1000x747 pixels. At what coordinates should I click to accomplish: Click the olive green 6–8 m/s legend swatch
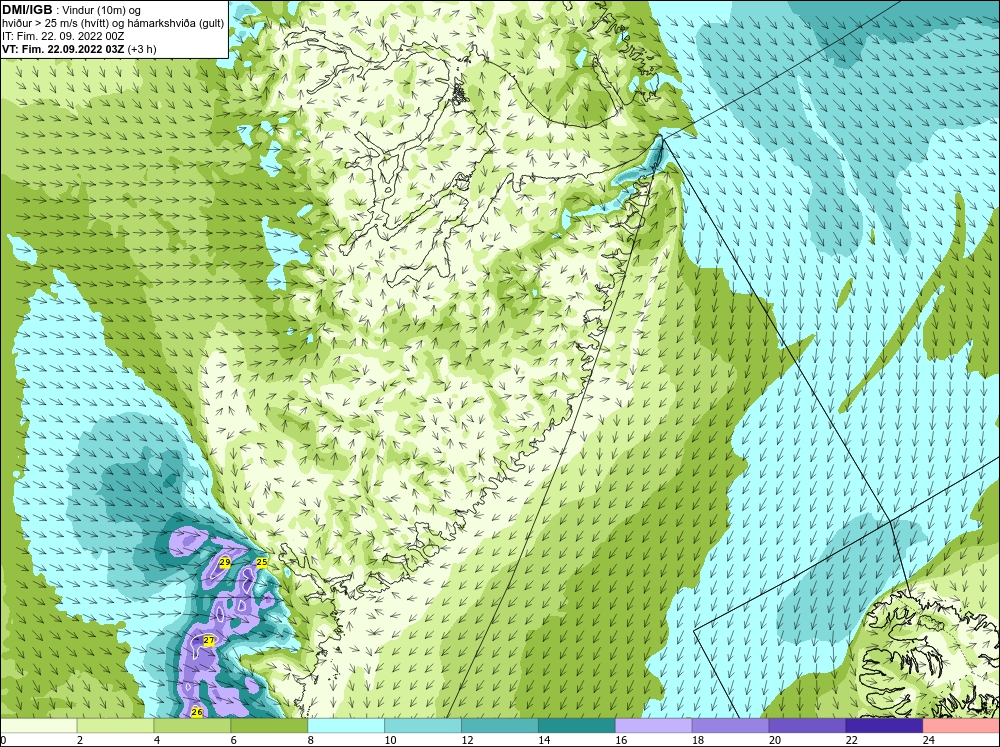point(269,725)
